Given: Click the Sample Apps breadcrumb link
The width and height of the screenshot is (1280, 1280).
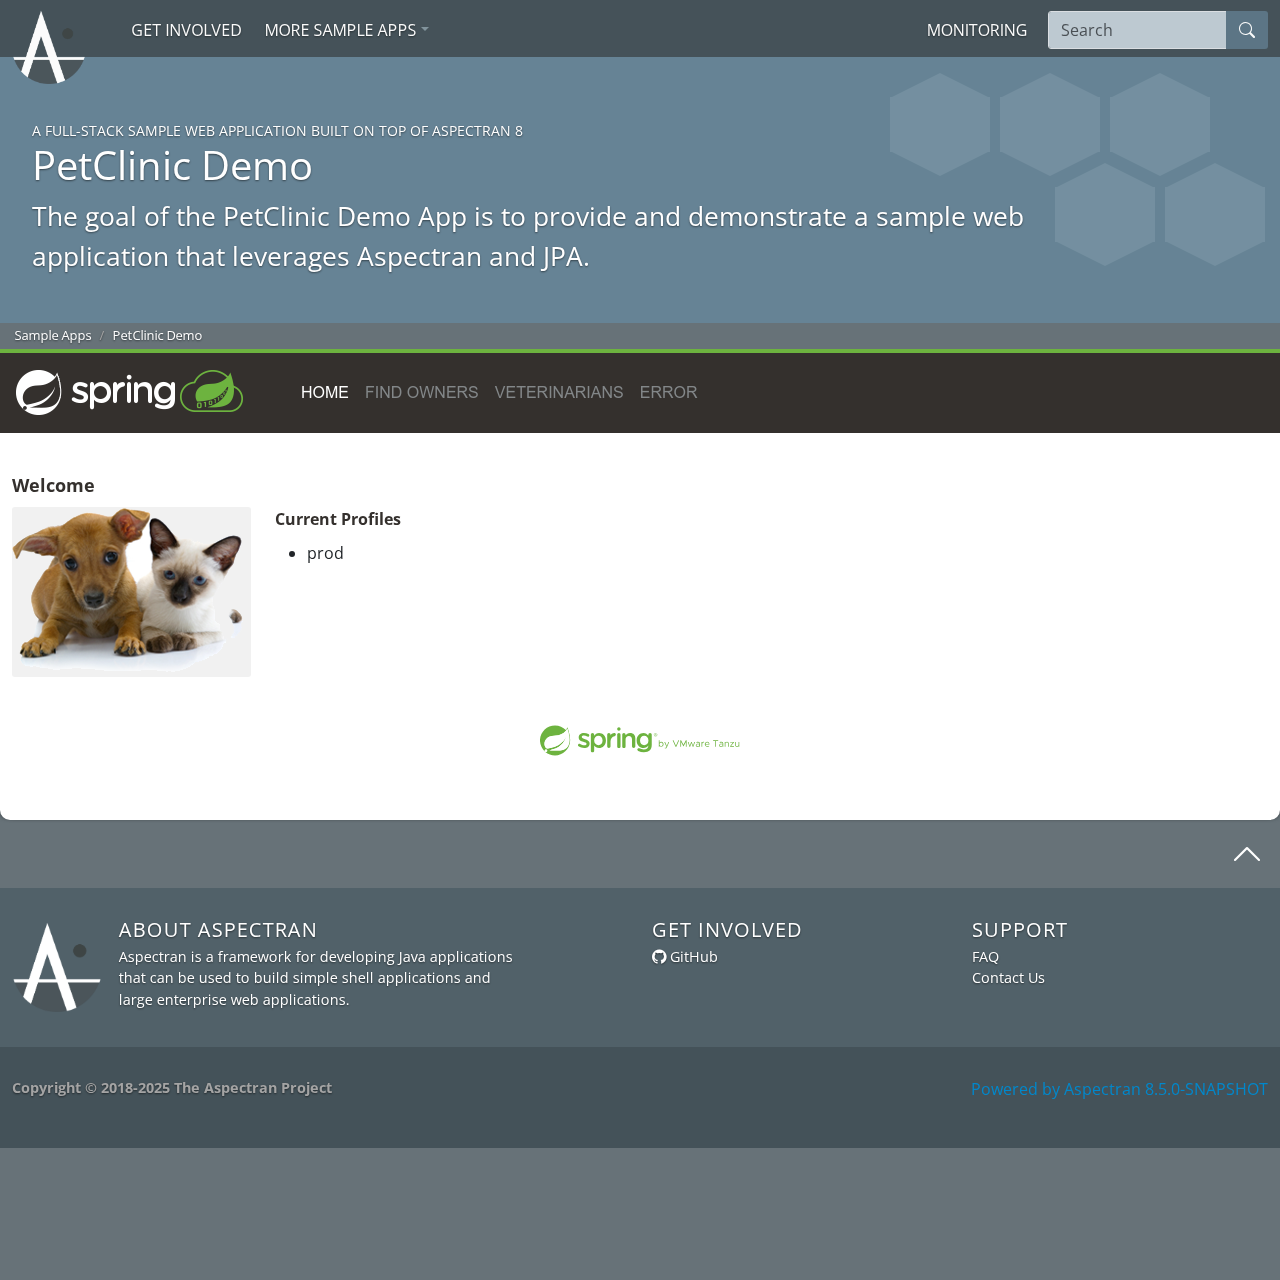Looking at the screenshot, I should click(x=53, y=336).
